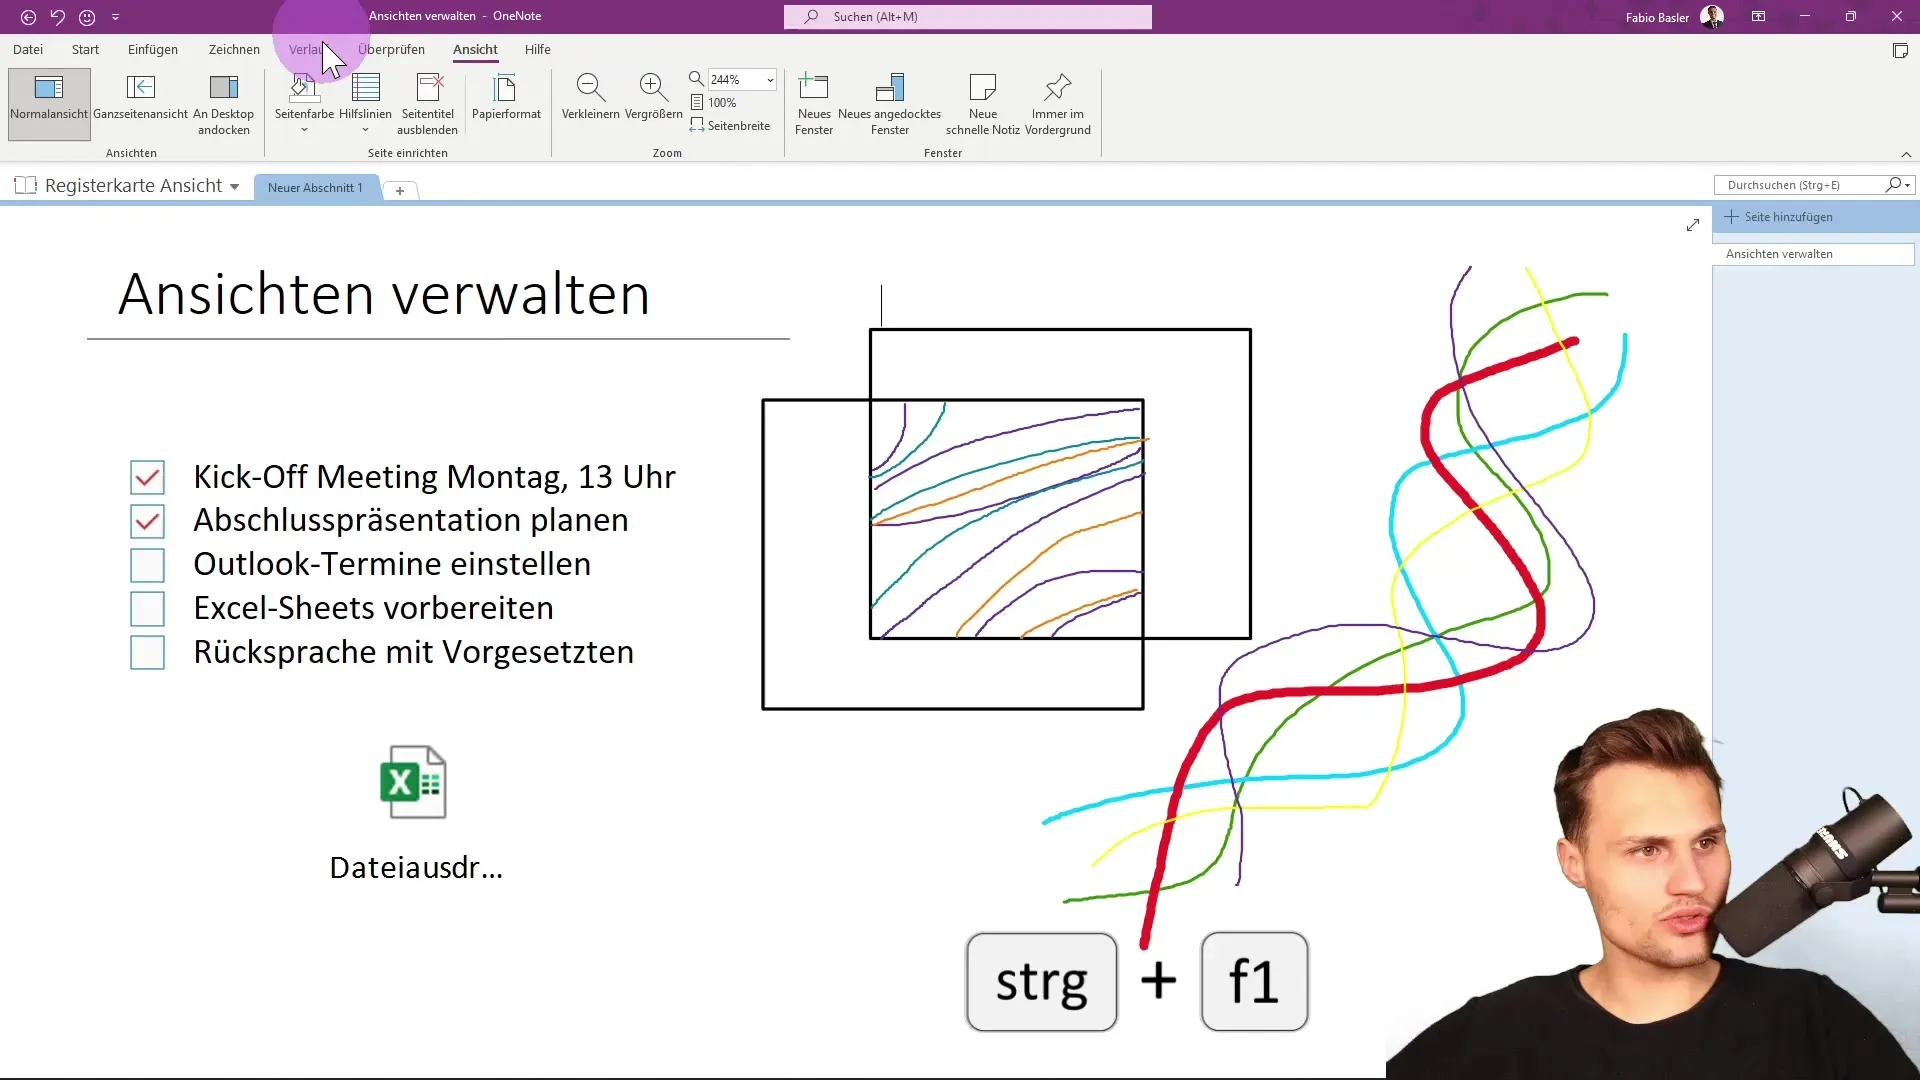Switch to the Einfügen ribbon tab
The image size is (1920, 1080).
tap(153, 49)
